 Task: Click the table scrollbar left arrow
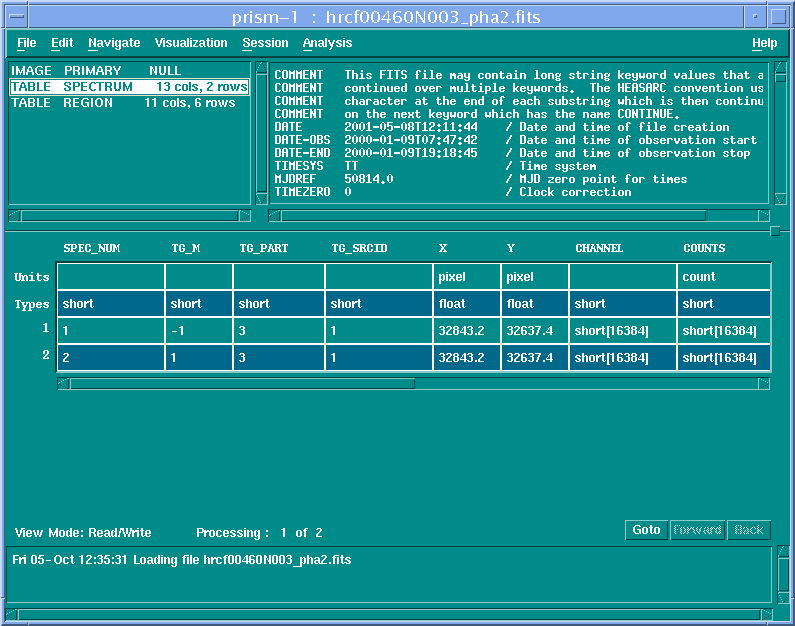(x=63, y=384)
